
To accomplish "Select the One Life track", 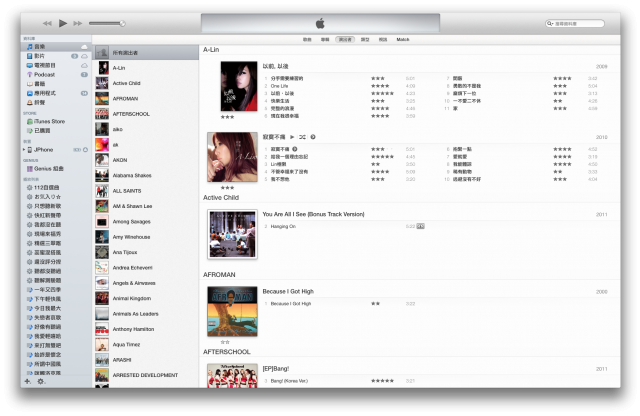I will (279, 86).
